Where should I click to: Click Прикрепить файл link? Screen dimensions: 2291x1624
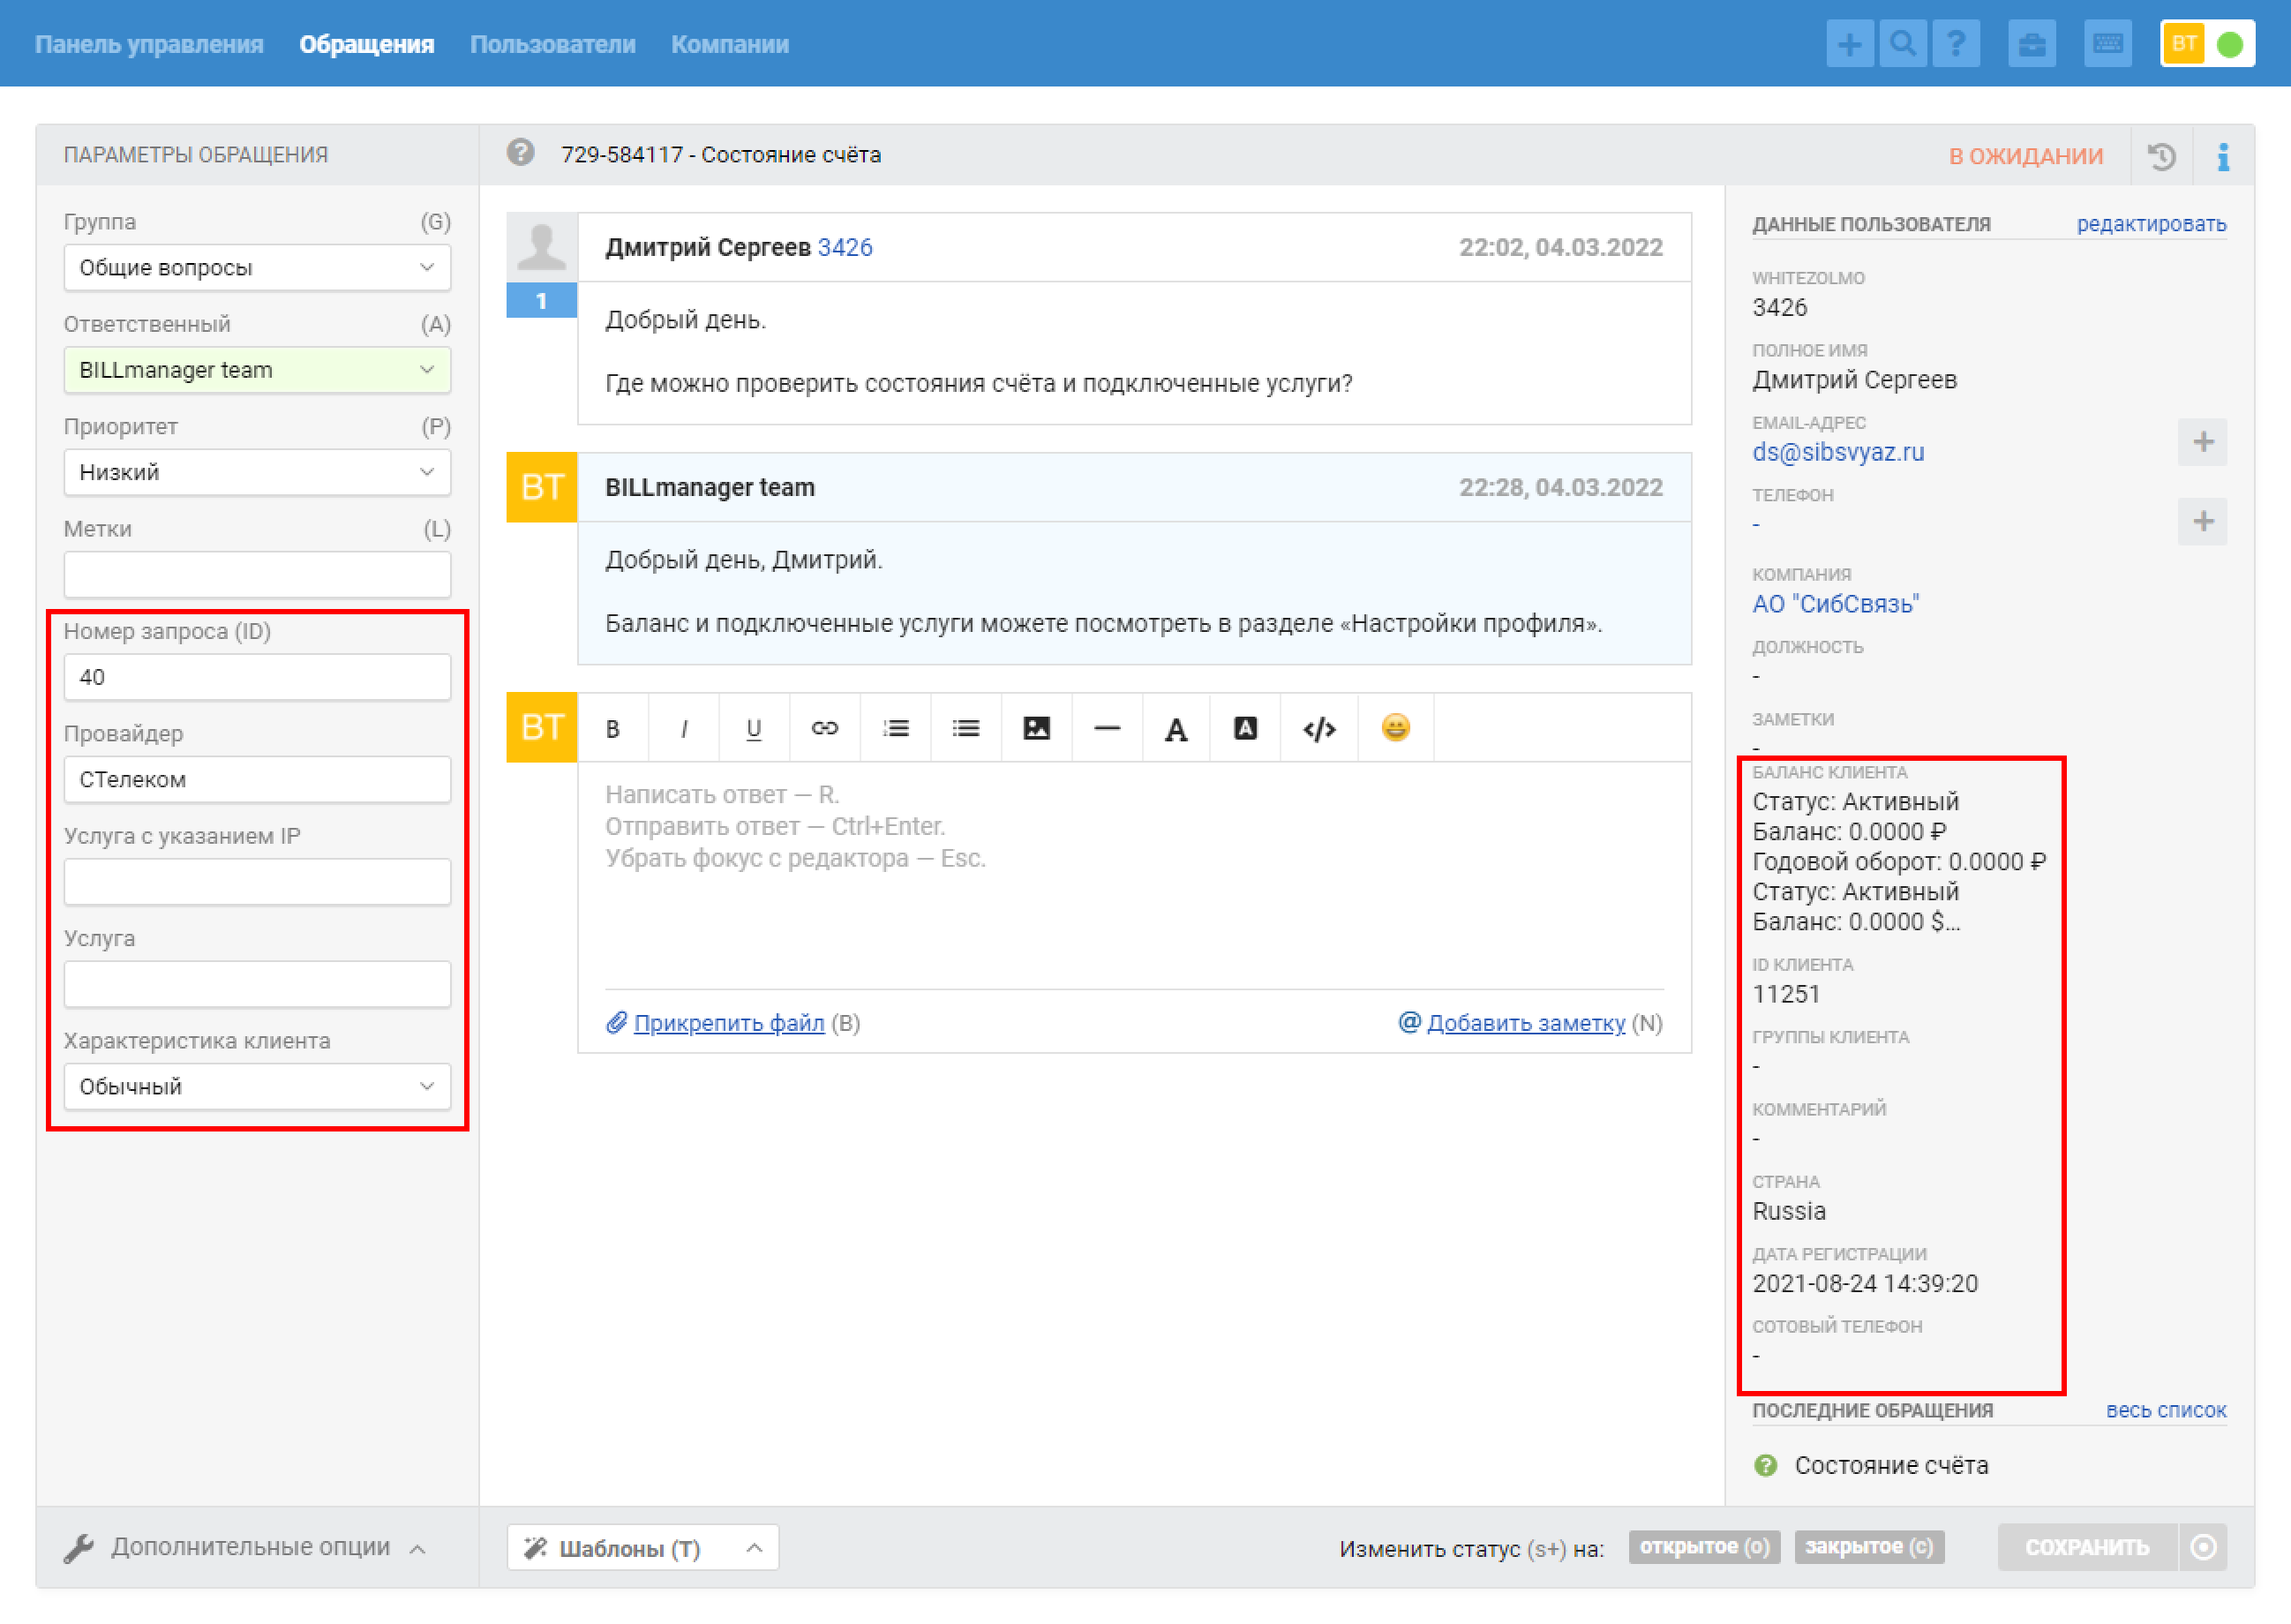[729, 1022]
